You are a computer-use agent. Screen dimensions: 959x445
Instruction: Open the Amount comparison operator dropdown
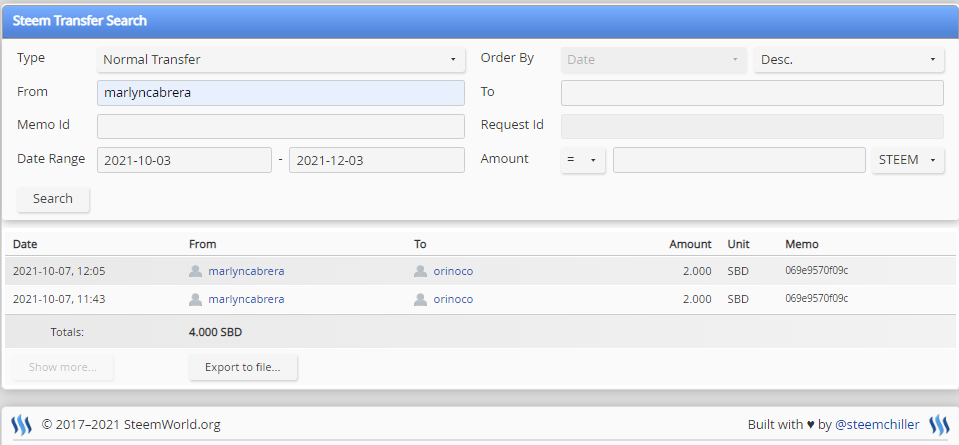pos(583,160)
